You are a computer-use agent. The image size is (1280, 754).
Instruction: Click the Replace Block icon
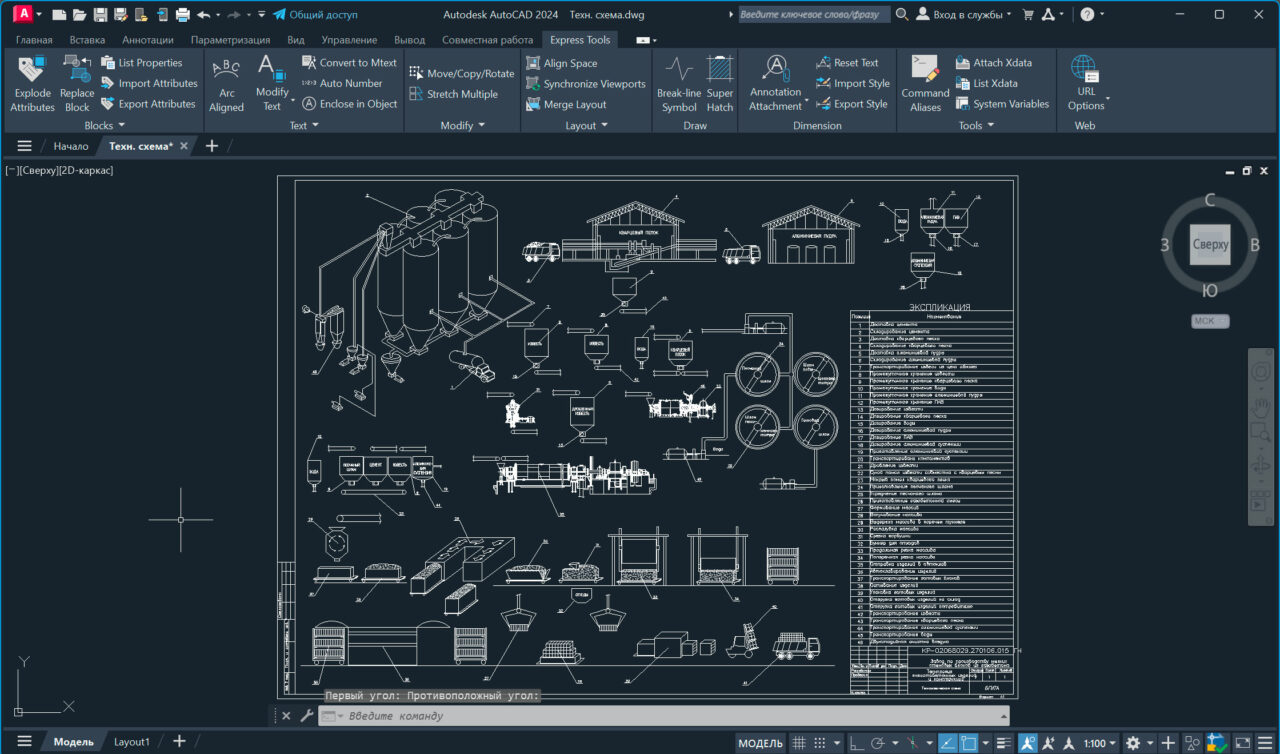[77, 83]
